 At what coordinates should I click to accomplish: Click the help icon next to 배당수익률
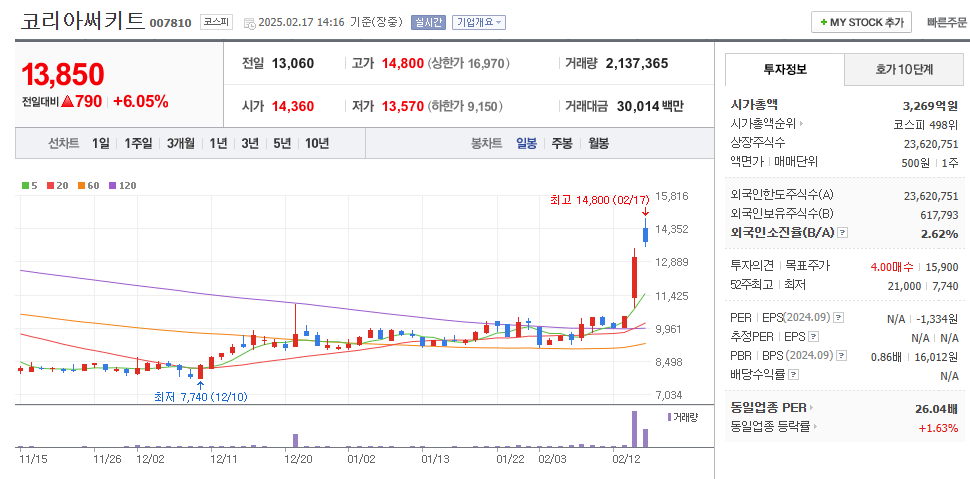click(x=794, y=374)
